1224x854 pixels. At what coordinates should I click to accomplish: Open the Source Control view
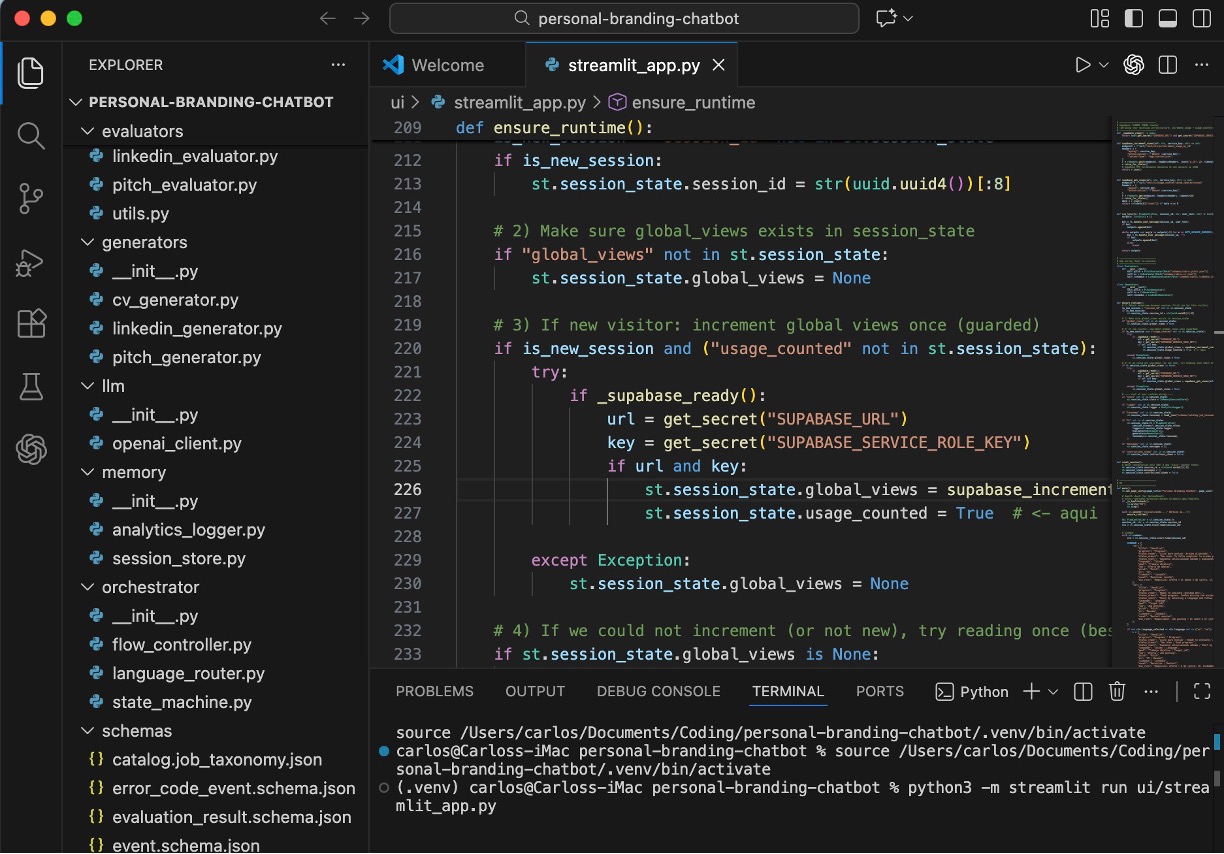31,199
